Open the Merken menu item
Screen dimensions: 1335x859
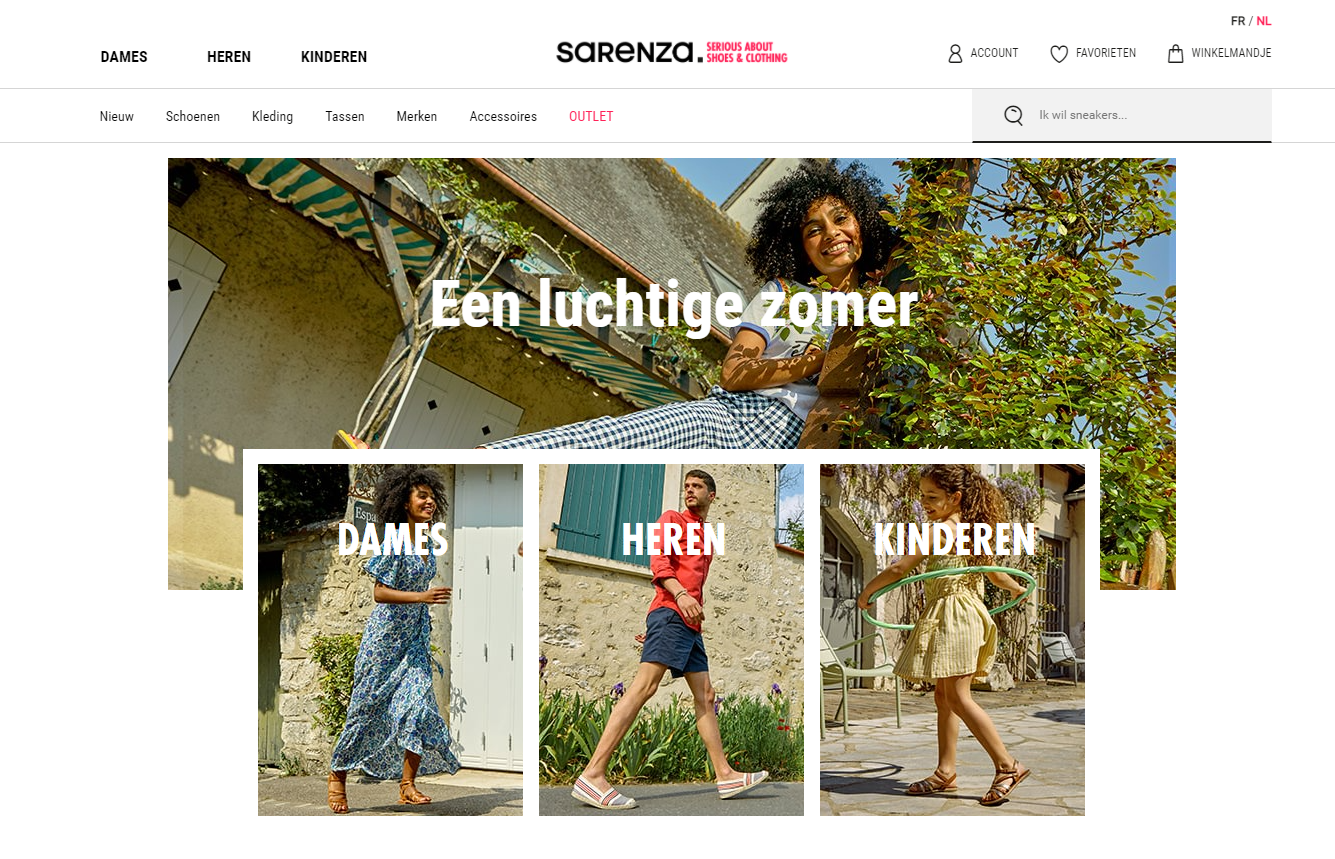[x=417, y=116]
